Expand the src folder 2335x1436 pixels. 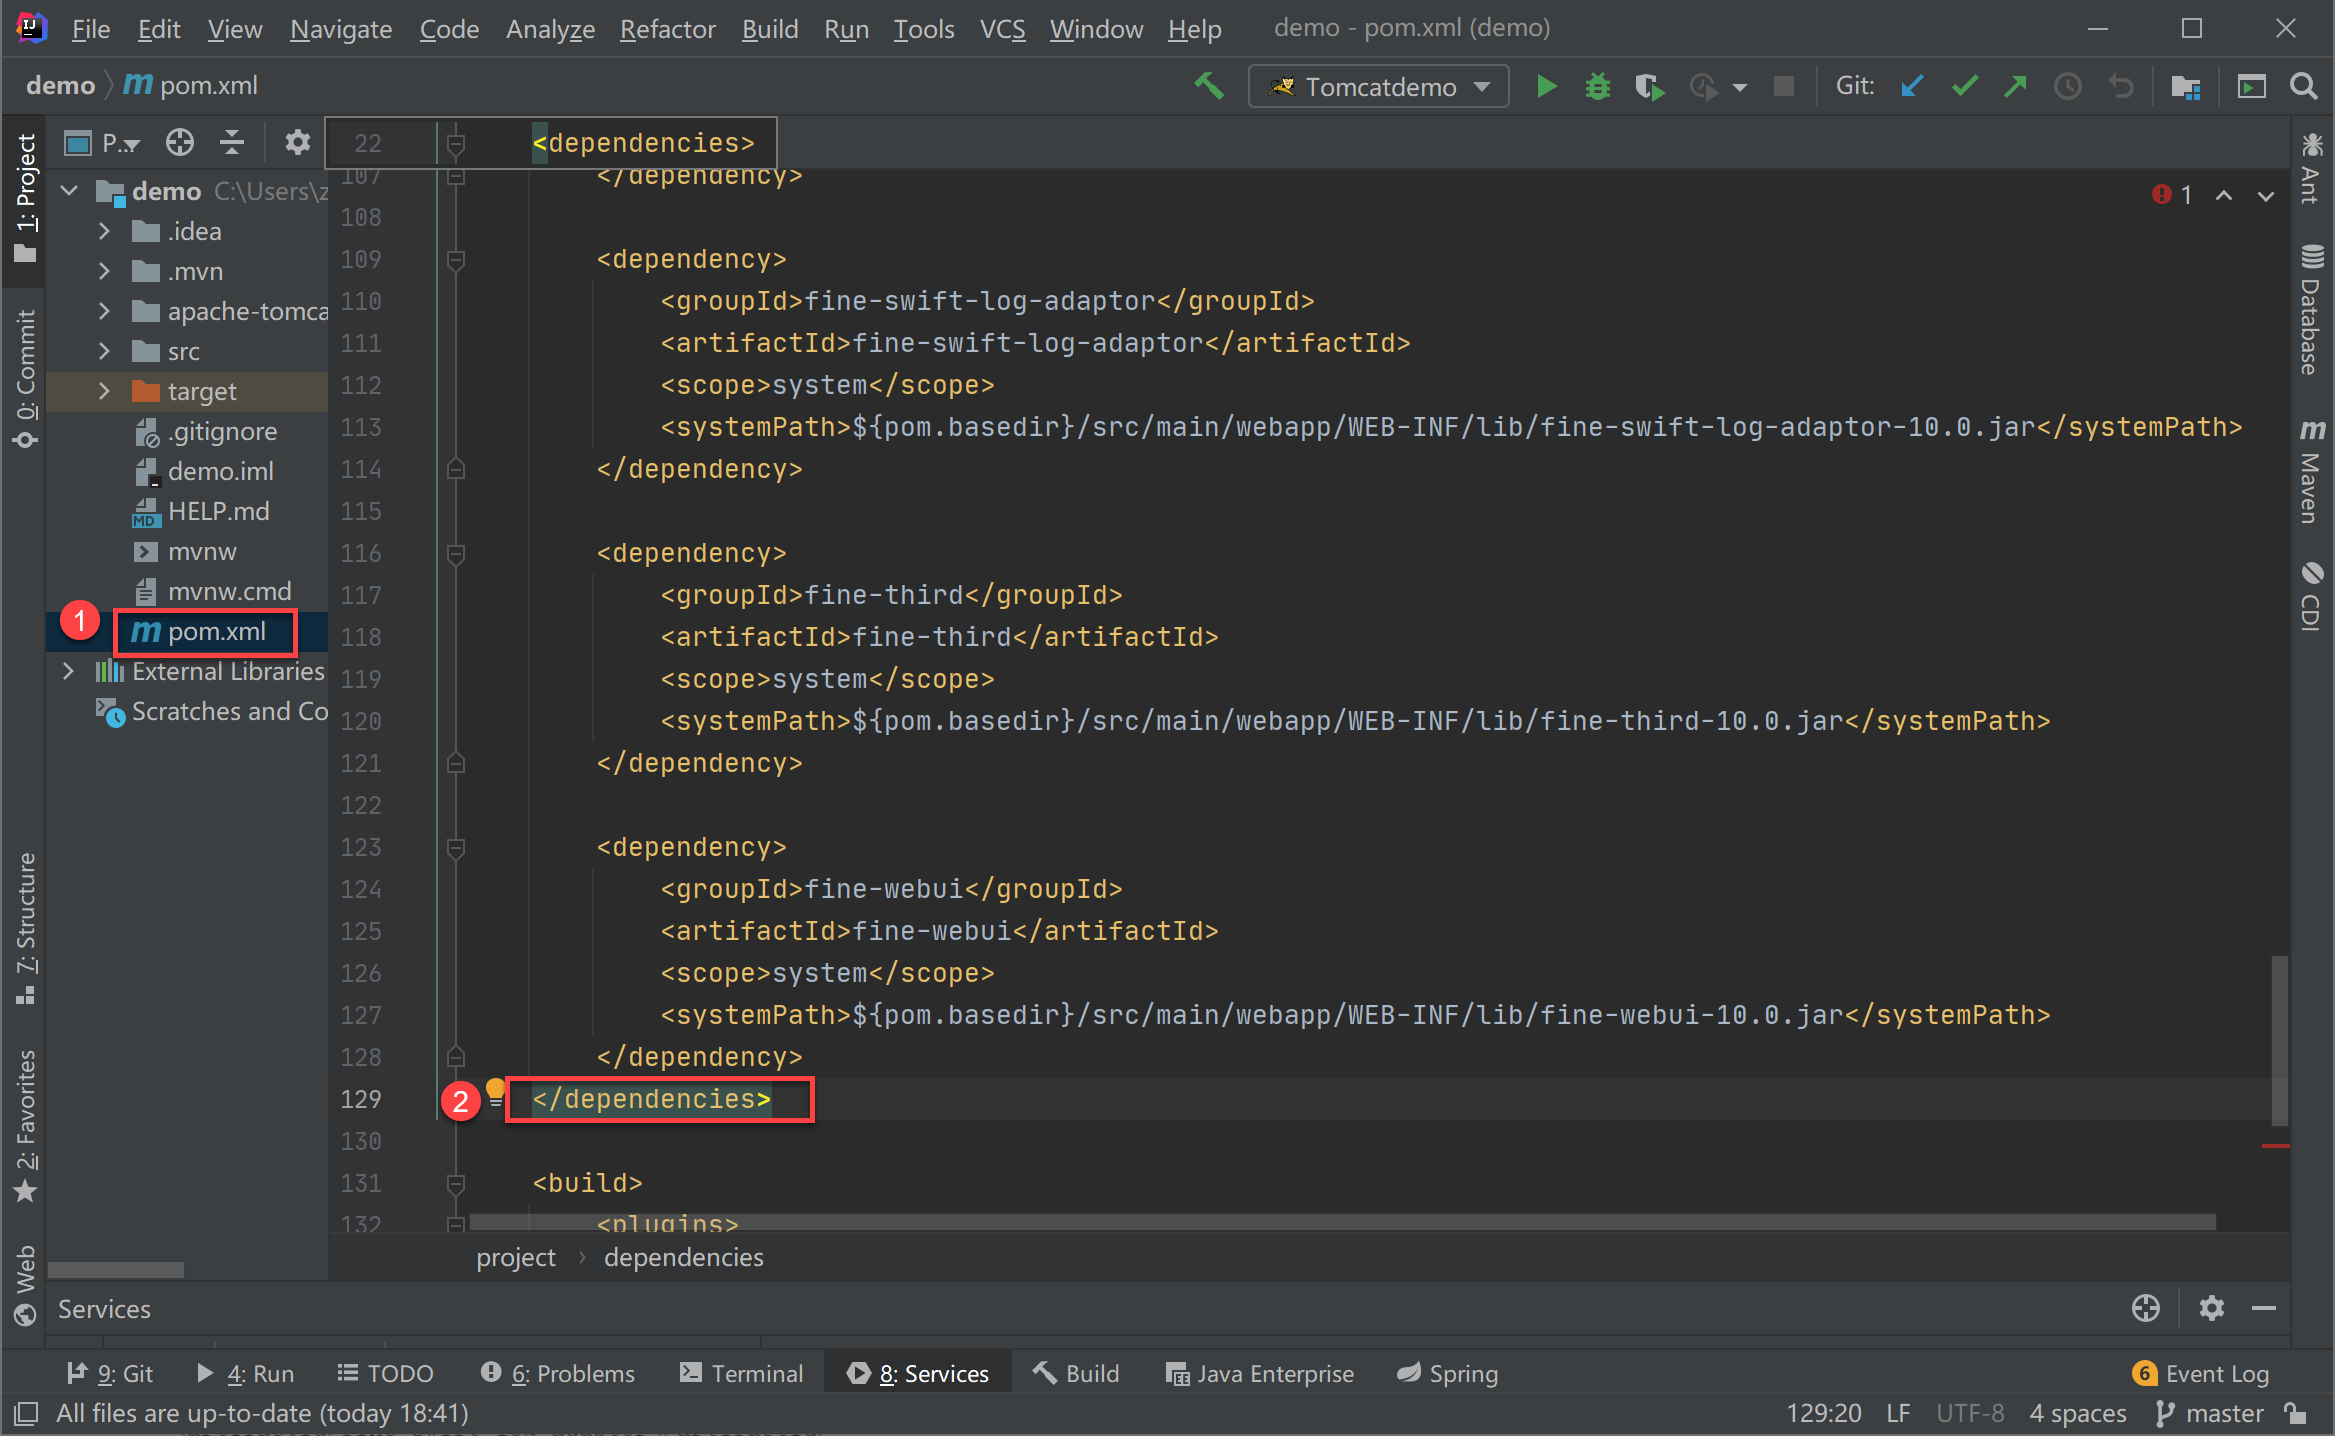click(x=104, y=351)
